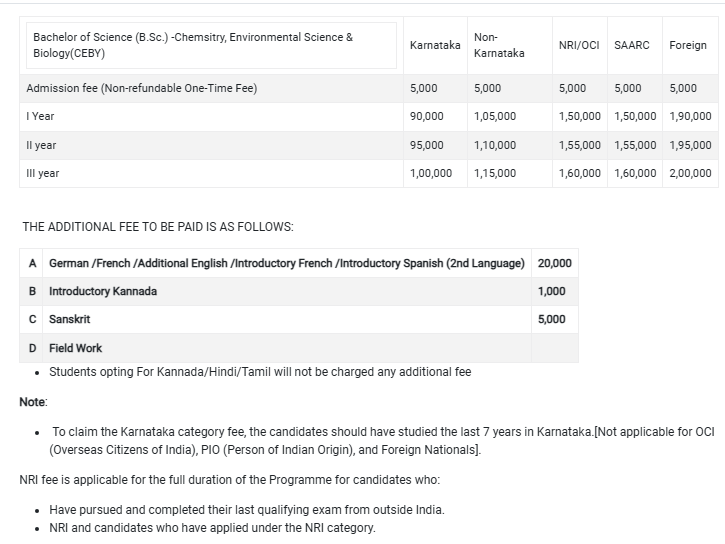
Task: Select the German/French 2nd Language row
Action: click(286, 263)
